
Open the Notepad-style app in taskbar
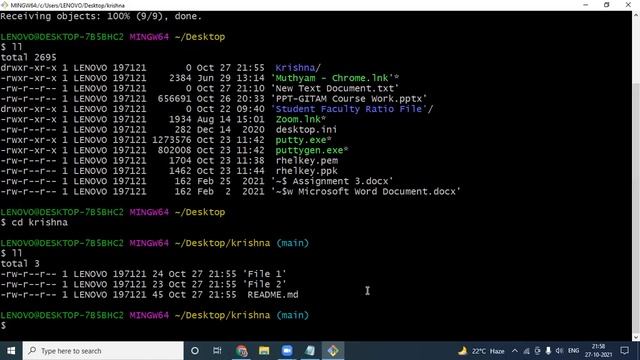(x=310, y=351)
